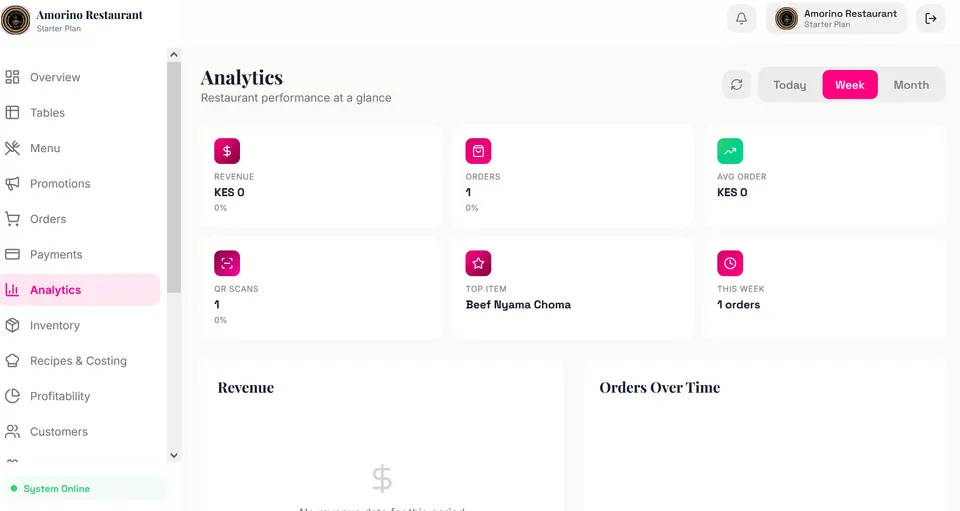Open notifications bell icon
The width and height of the screenshot is (960, 511).
(x=741, y=18)
